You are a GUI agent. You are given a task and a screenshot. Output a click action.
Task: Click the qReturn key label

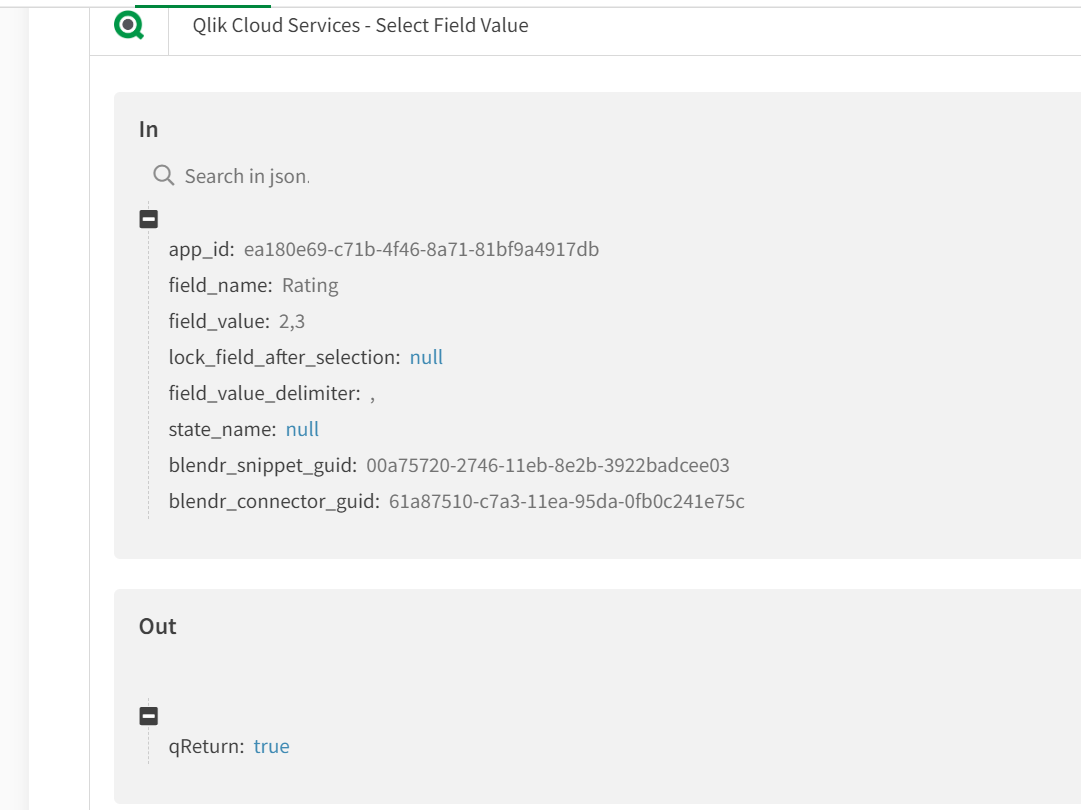[x=206, y=746]
